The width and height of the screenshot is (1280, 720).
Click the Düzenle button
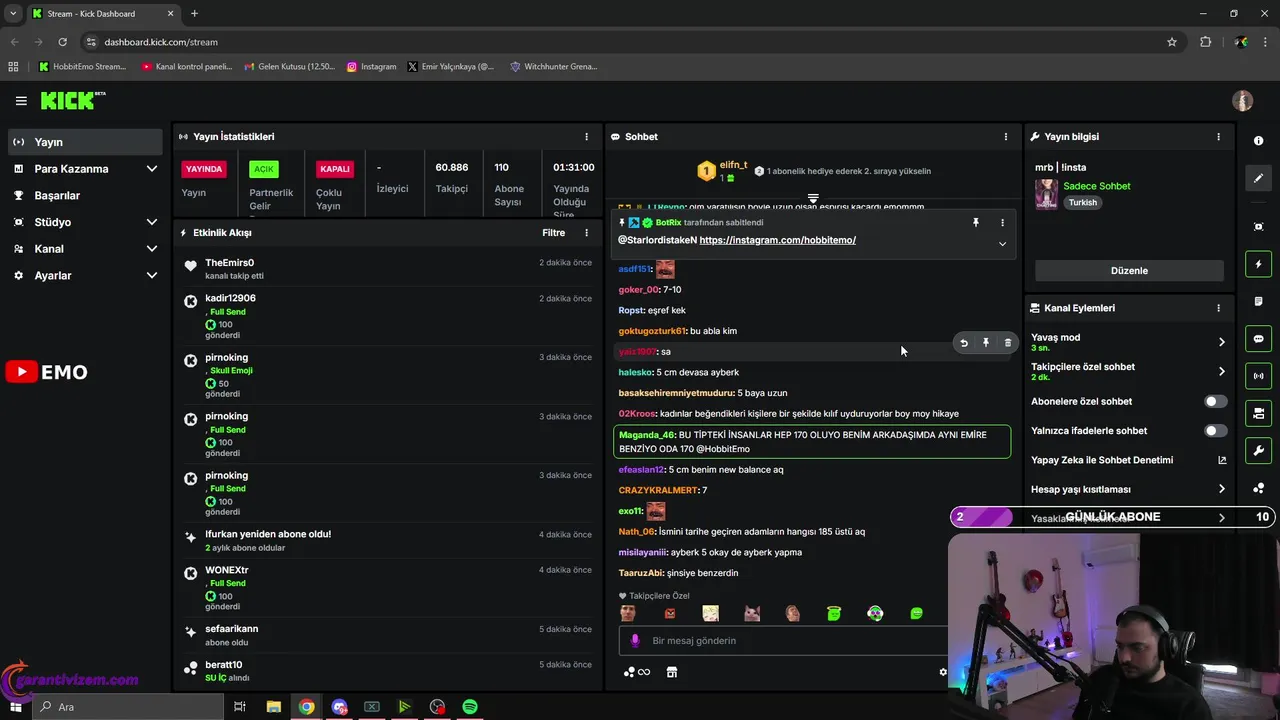coord(1129,271)
